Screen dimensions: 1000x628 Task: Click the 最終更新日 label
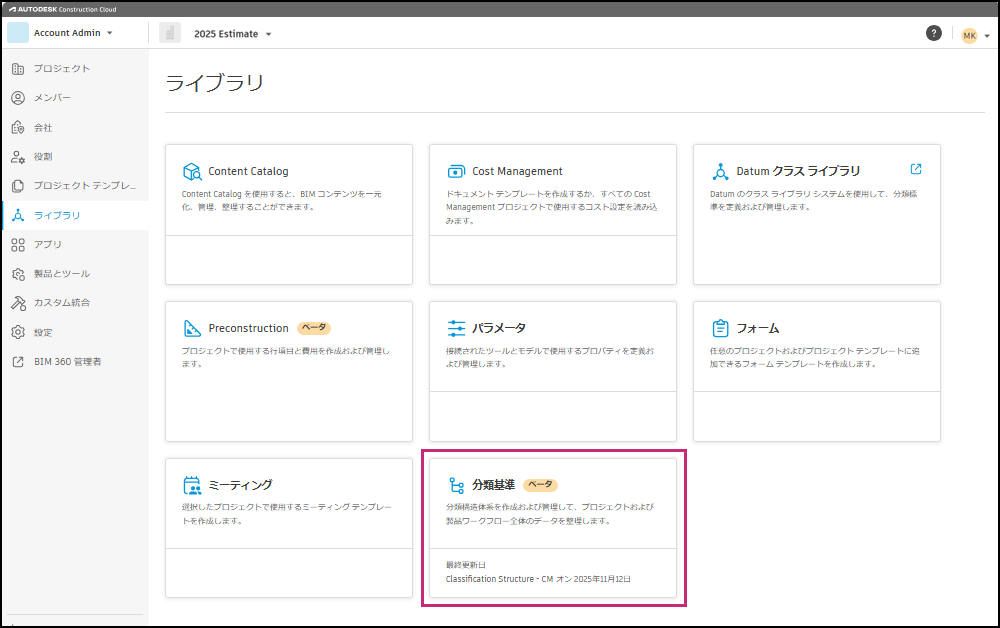coord(466,565)
